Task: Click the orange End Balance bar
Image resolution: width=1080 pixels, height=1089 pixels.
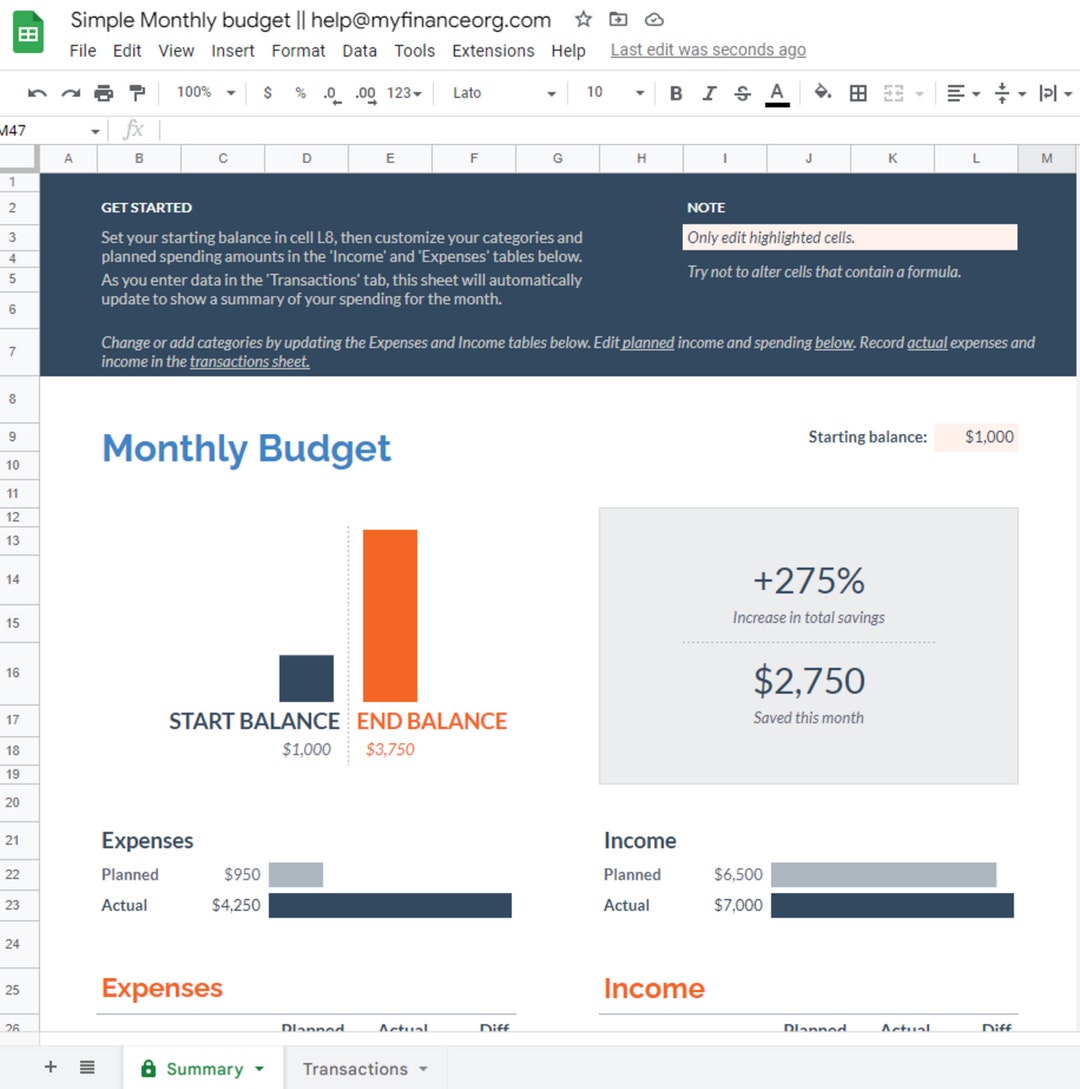Action: [390, 615]
